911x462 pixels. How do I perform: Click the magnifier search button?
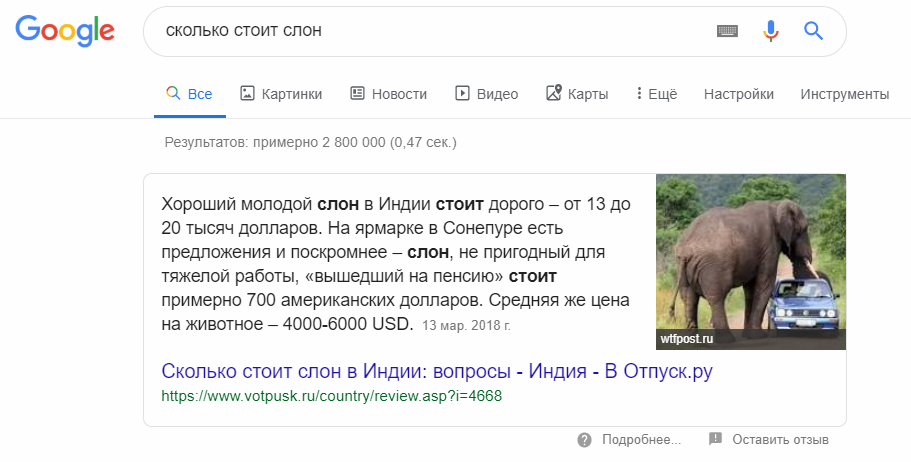click(813, 31)
